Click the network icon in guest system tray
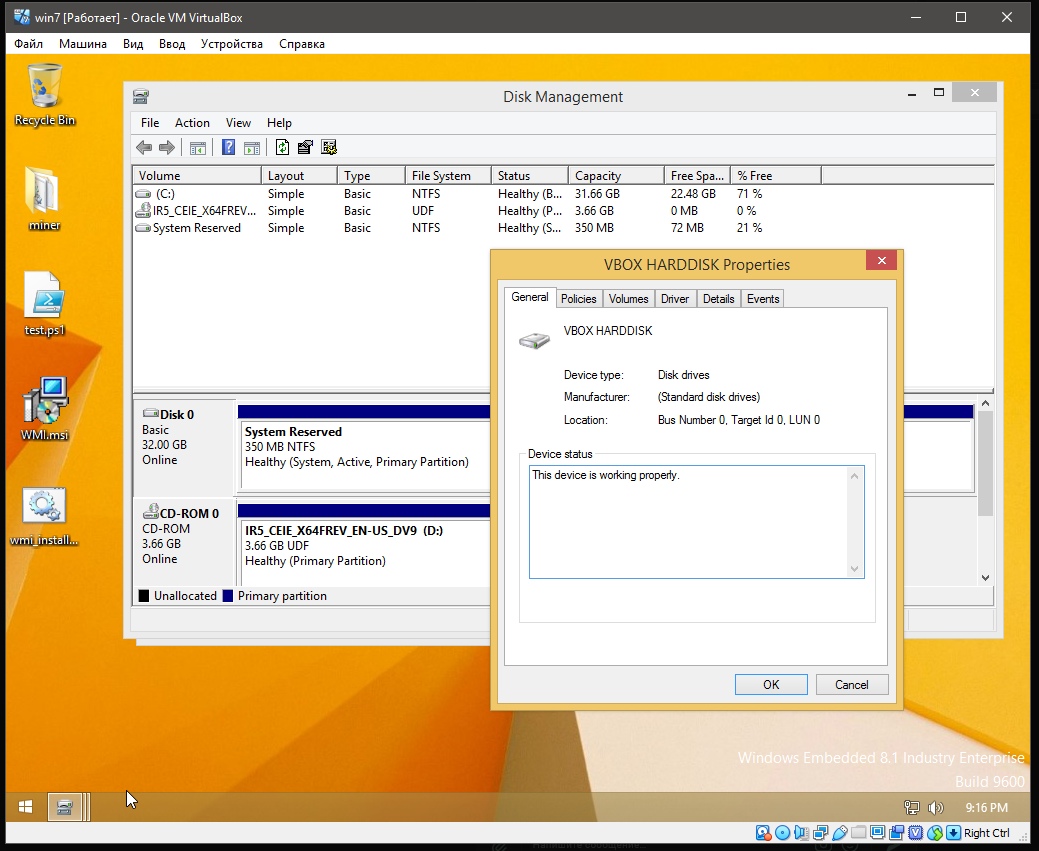The width and height of the screenshot is (1039, 851). [x=912, y=807]
